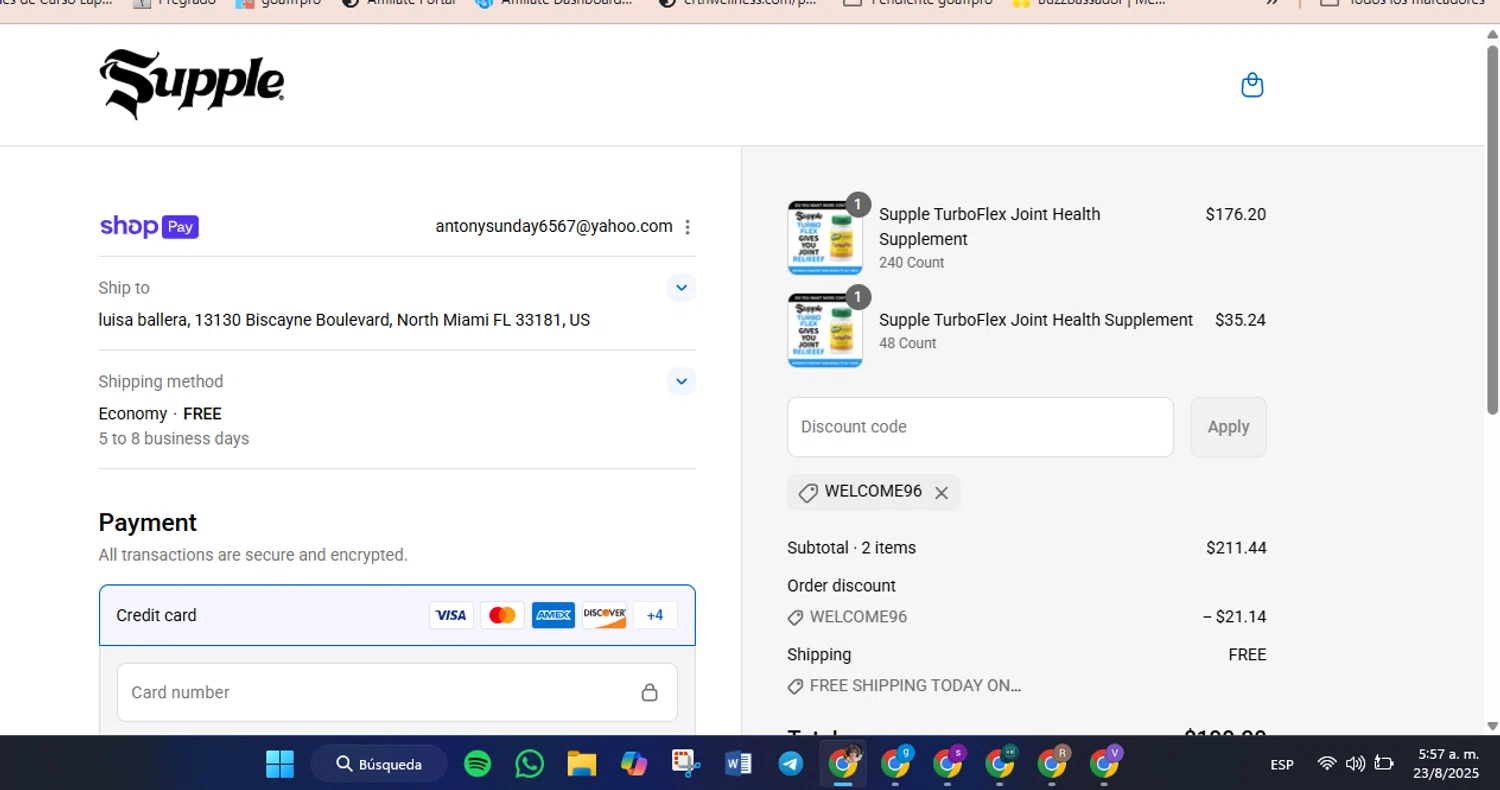
Task: Click the – $21.14 discount amount
Action: 1234,617
